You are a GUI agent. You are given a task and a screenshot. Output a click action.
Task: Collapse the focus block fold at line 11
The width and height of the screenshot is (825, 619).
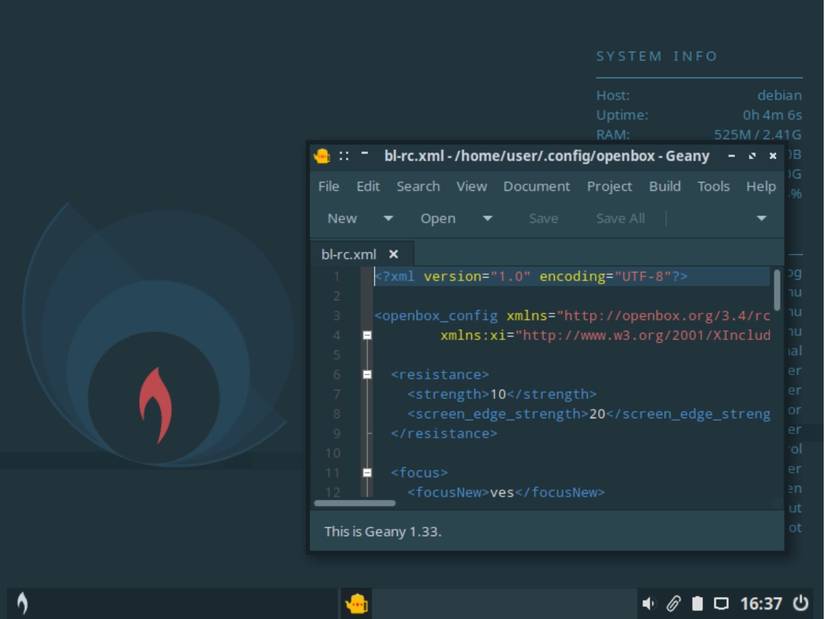click(x=366, y=472)
